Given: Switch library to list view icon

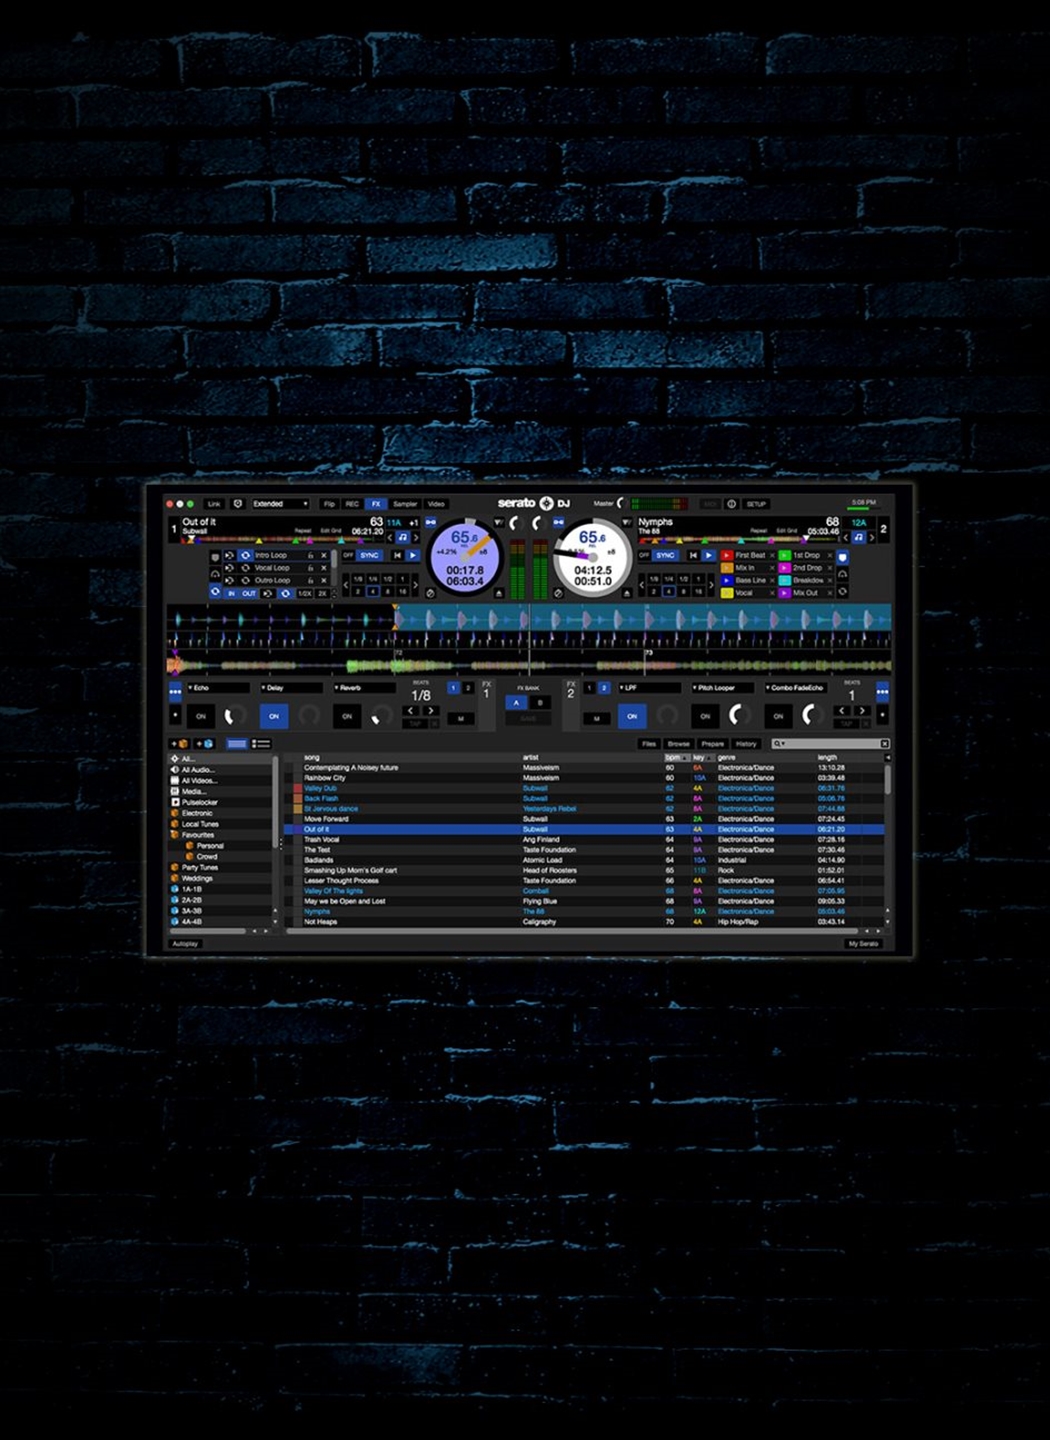Looking at the screenshot, I should point(261,744).
